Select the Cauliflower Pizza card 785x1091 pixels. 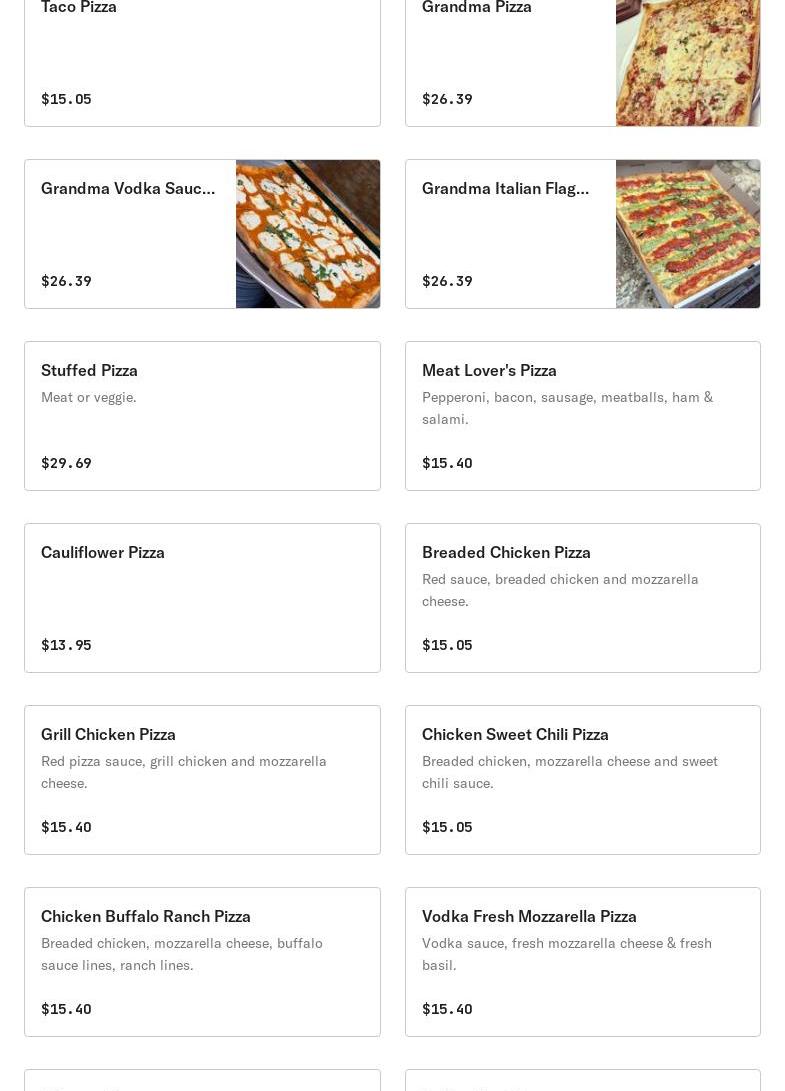203,598
